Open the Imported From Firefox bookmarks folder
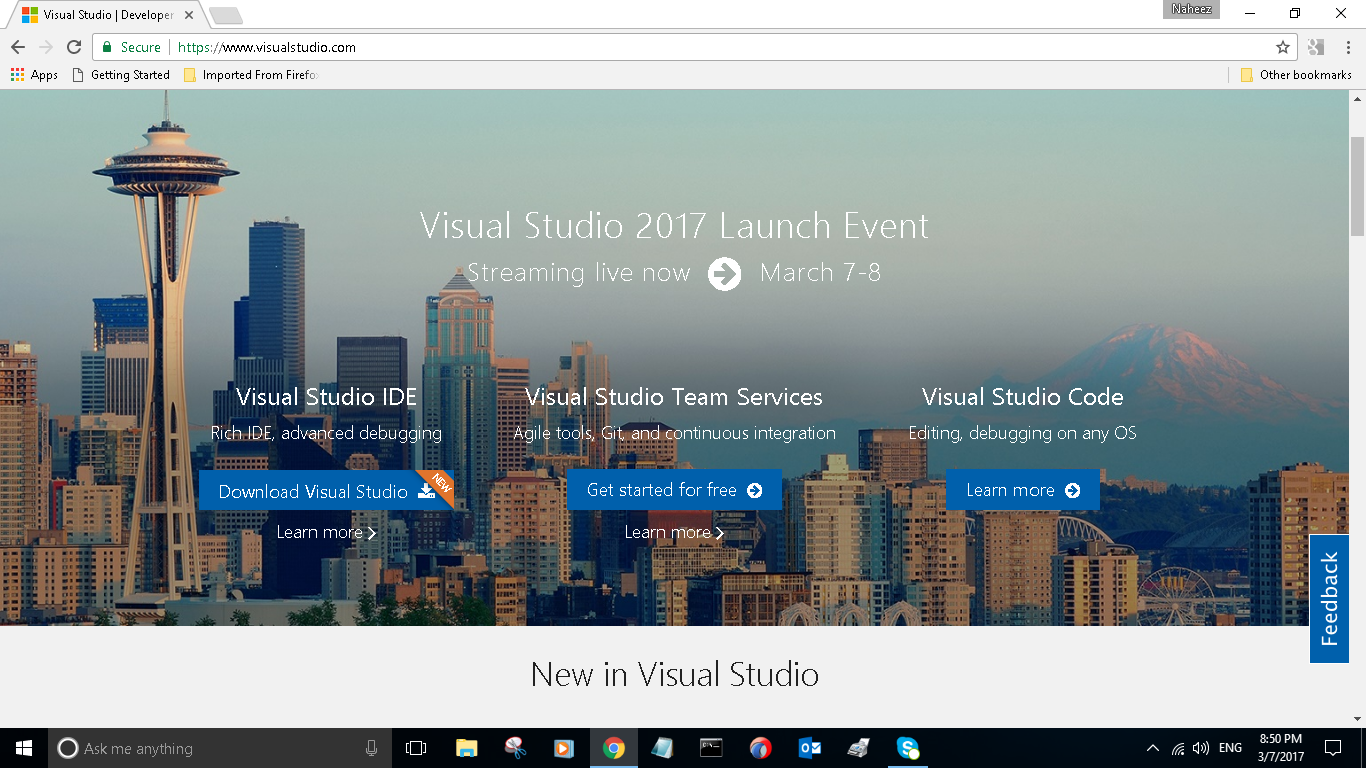The width and height of the screenshot is (1366, 768). (x=250, y=75)
